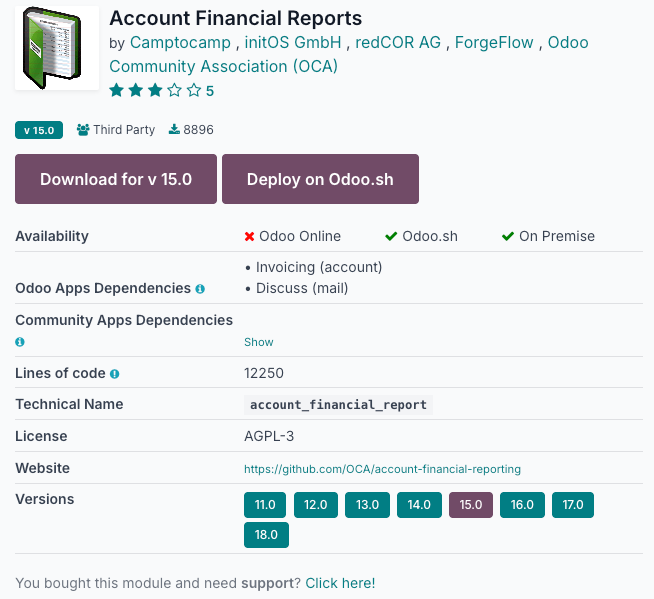Switch to version 18.0
The width and height of the screenshot is (654, 599).
pos(266,535)
